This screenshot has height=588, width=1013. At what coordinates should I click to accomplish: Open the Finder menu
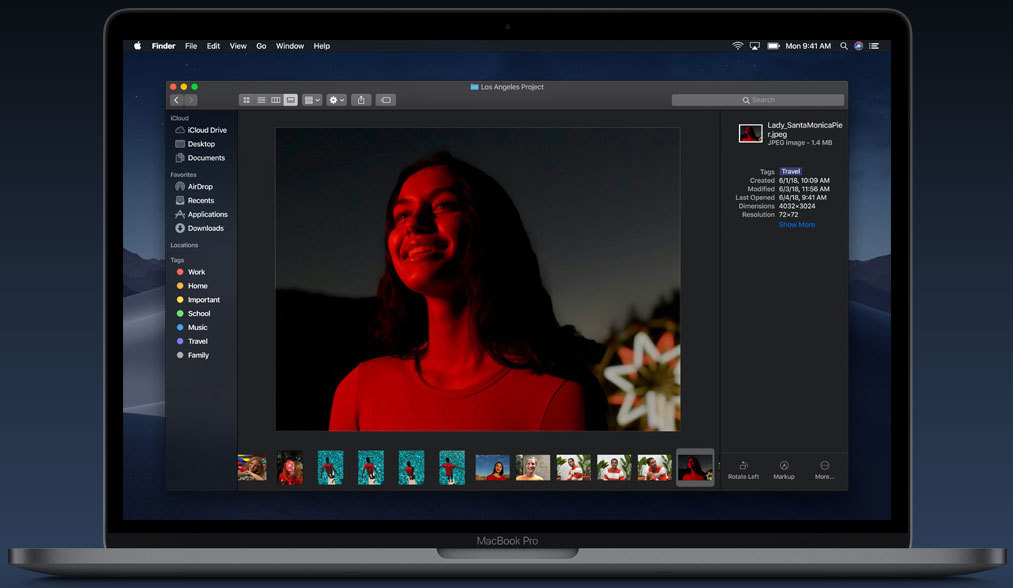pos(163,46)
